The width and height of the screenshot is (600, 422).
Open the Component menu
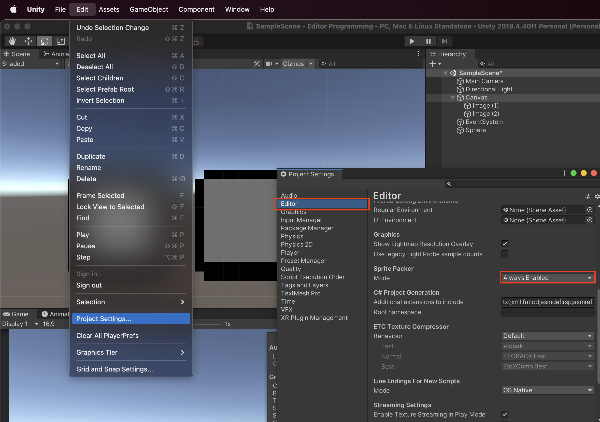tap(196, 9)
